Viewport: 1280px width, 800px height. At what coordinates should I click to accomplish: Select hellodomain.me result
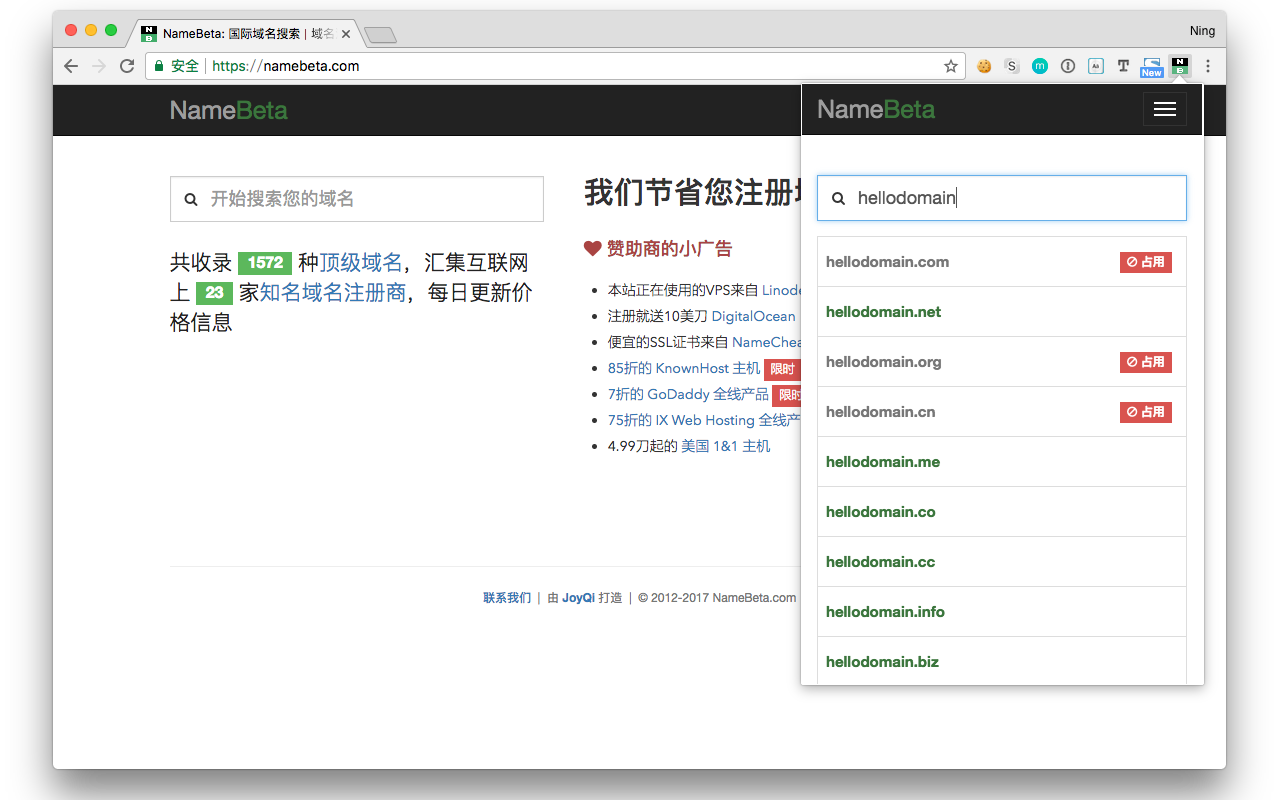point(1002,462)
